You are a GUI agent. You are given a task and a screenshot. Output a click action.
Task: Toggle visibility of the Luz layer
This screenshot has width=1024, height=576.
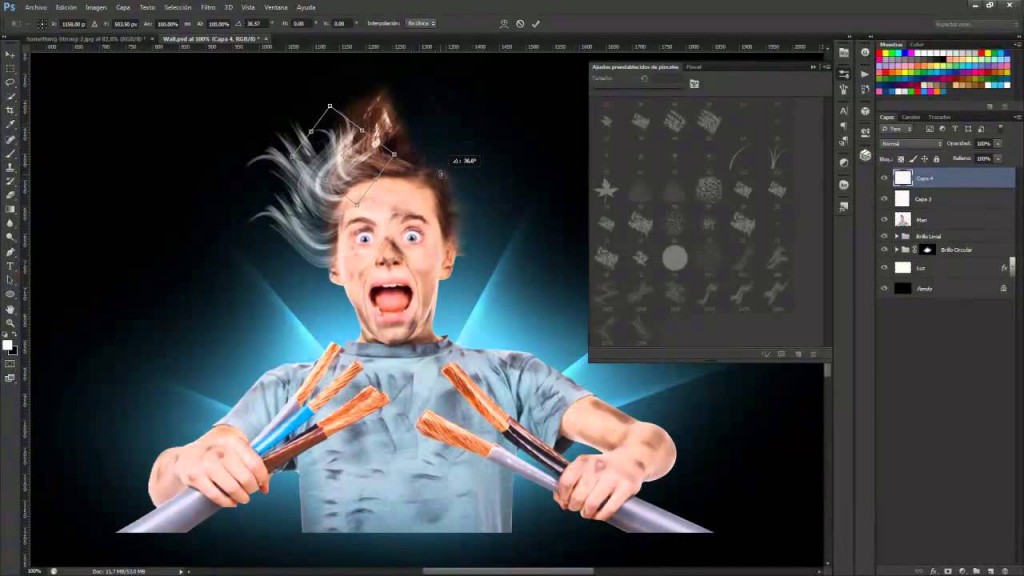884,267
